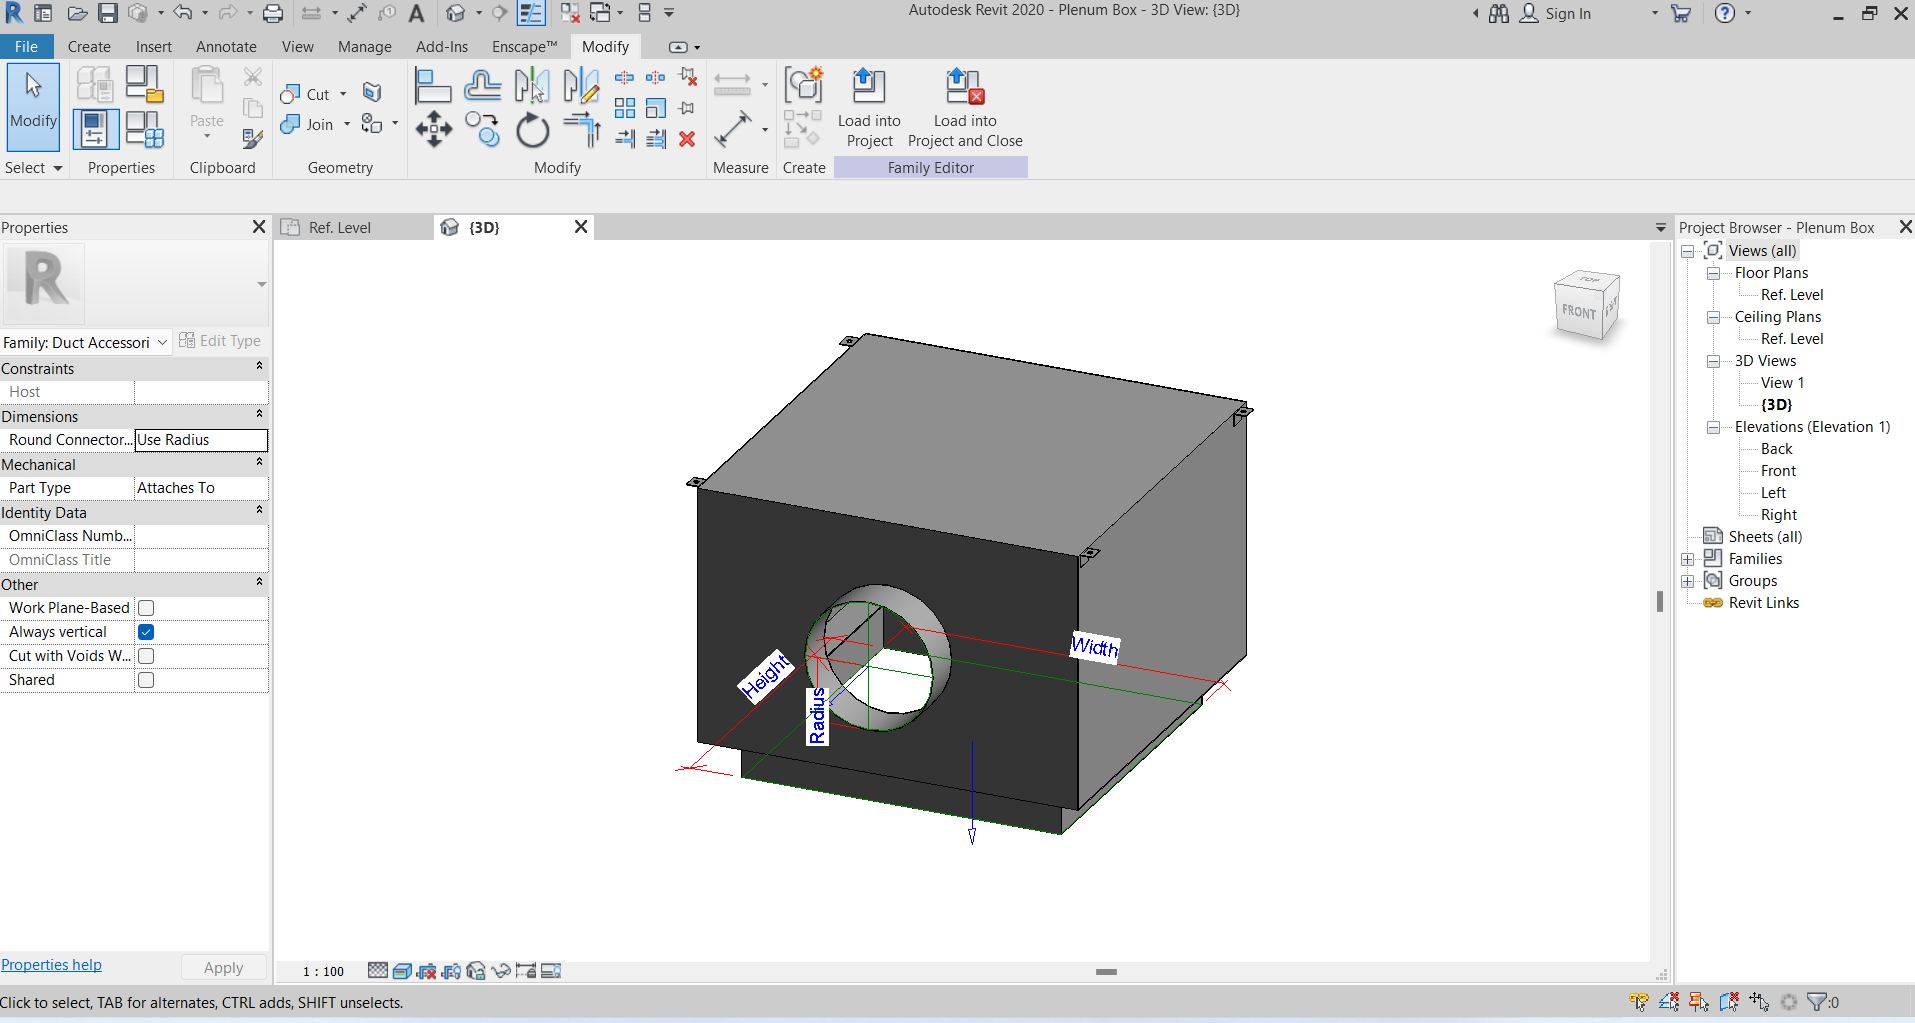Click the 1 : 100 view scale button
Image resolution: width=1915 pixels, height=1023 pixels.
[323, 971]
